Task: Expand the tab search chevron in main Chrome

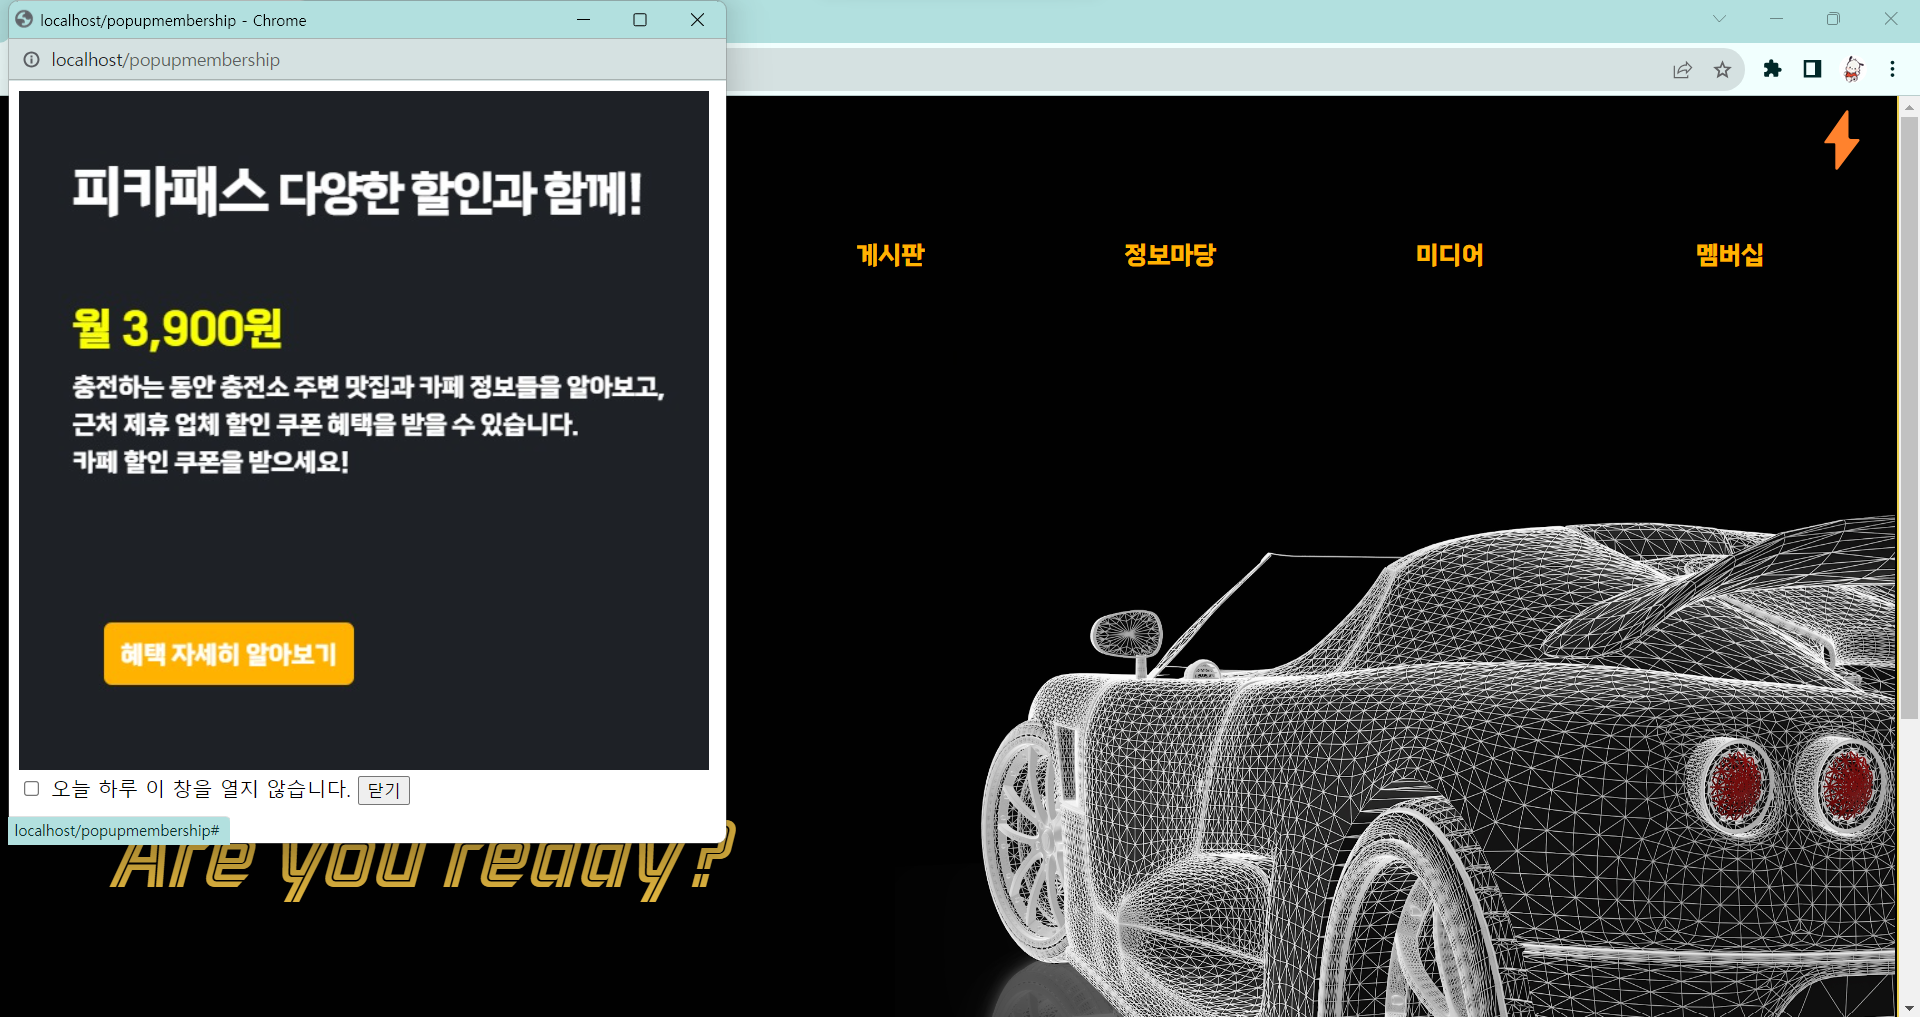Action: (x=1719, y=19)
